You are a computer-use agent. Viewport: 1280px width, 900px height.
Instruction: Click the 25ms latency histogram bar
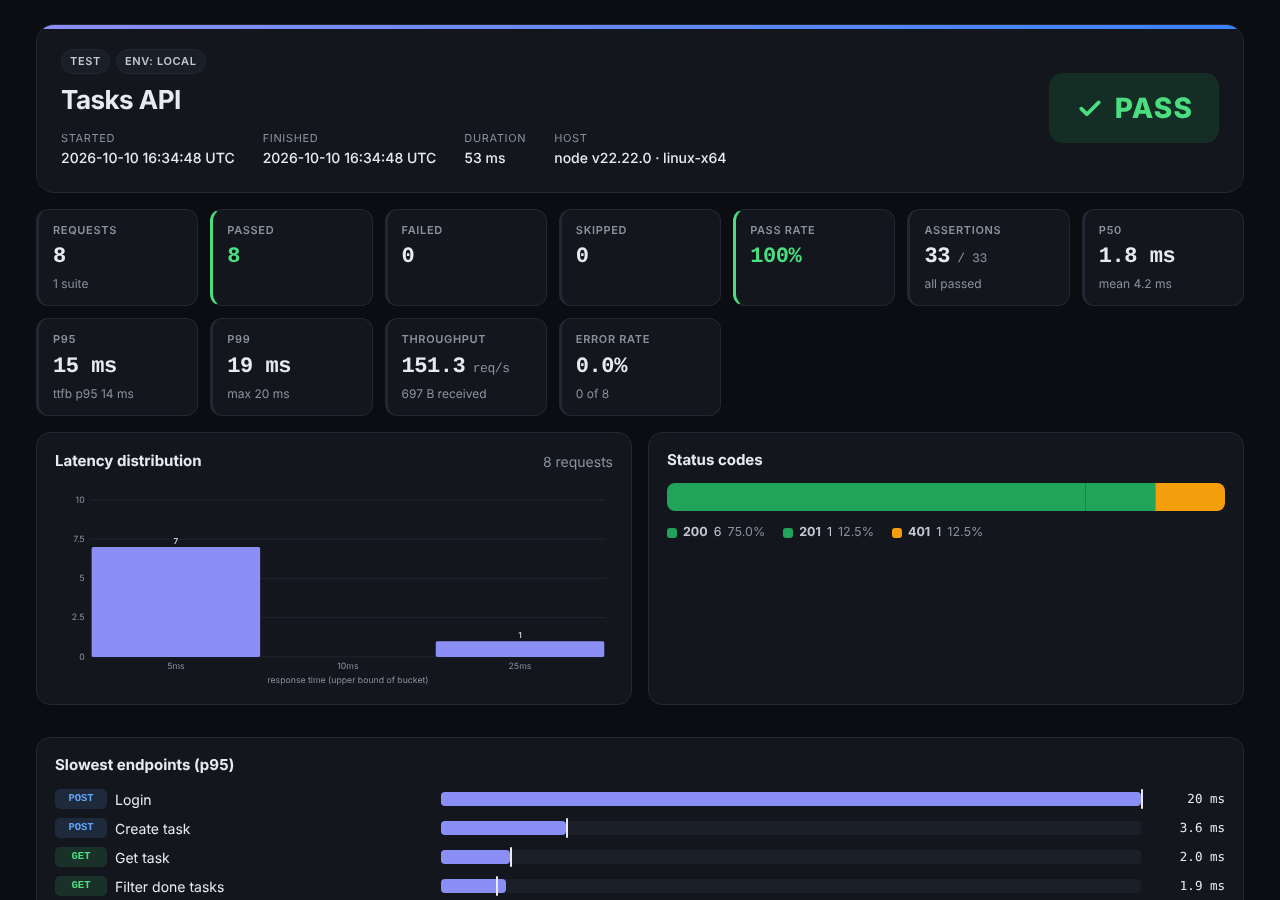(x=520, y=649)
